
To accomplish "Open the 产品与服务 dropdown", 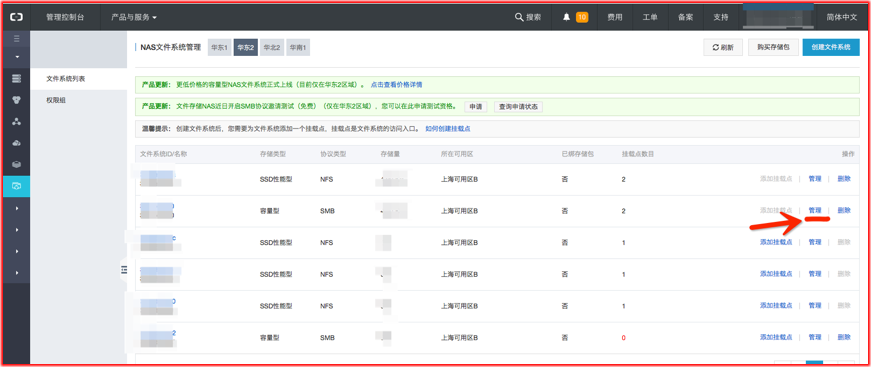I will (134, 17).
